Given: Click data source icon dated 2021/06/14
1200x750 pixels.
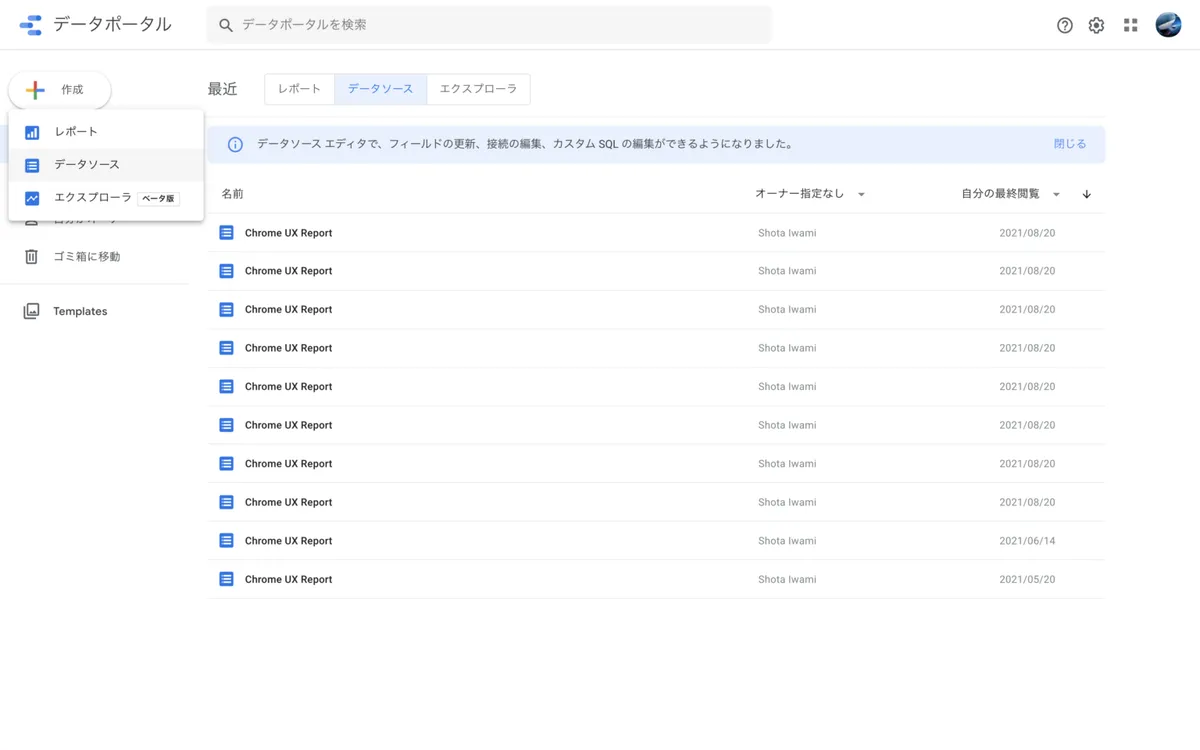Looking at the screenshot, I should (226, 541).
